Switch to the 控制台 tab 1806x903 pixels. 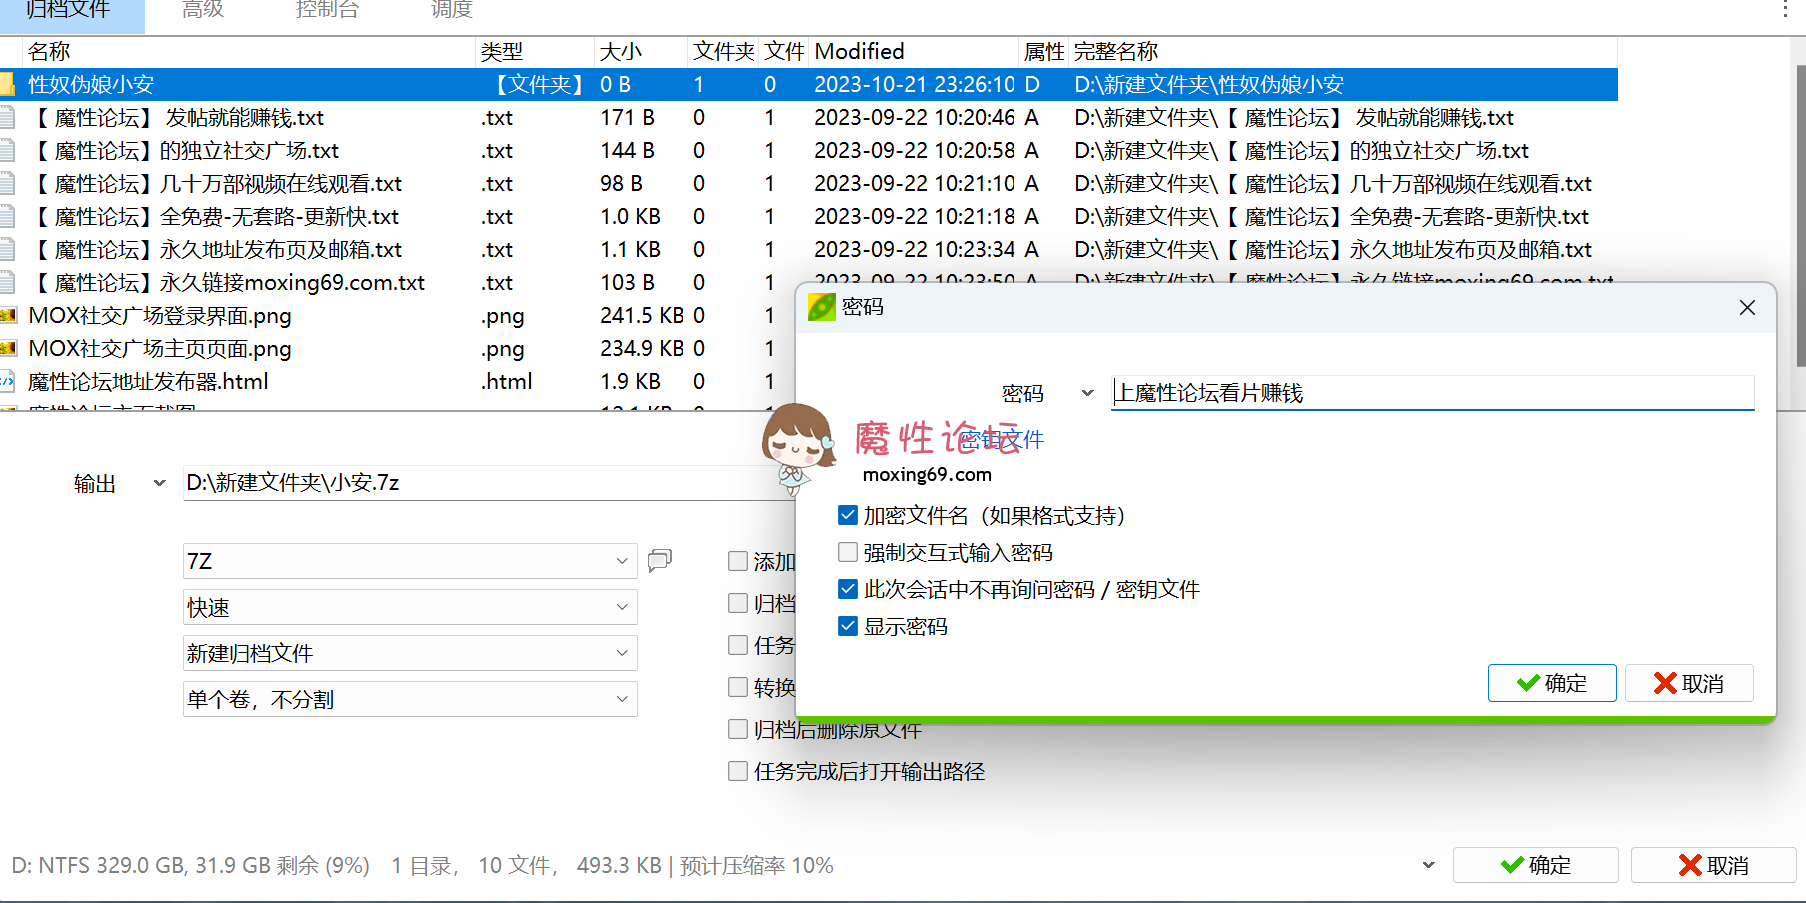click(328, 12)
